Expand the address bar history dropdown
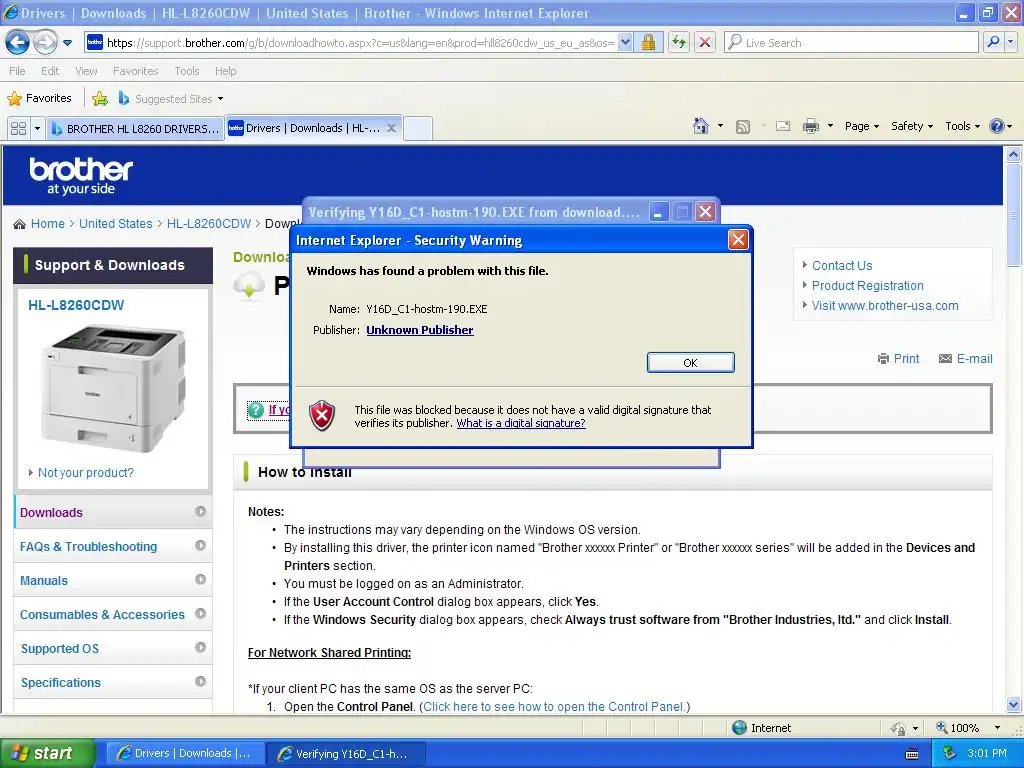The image size is (1024, 768). coord(625,43)
